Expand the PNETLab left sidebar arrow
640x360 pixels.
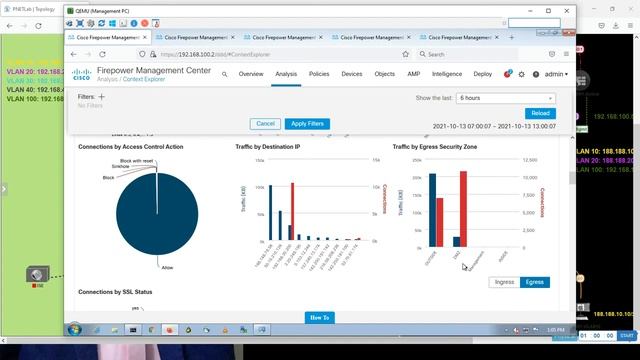[4, 189]
